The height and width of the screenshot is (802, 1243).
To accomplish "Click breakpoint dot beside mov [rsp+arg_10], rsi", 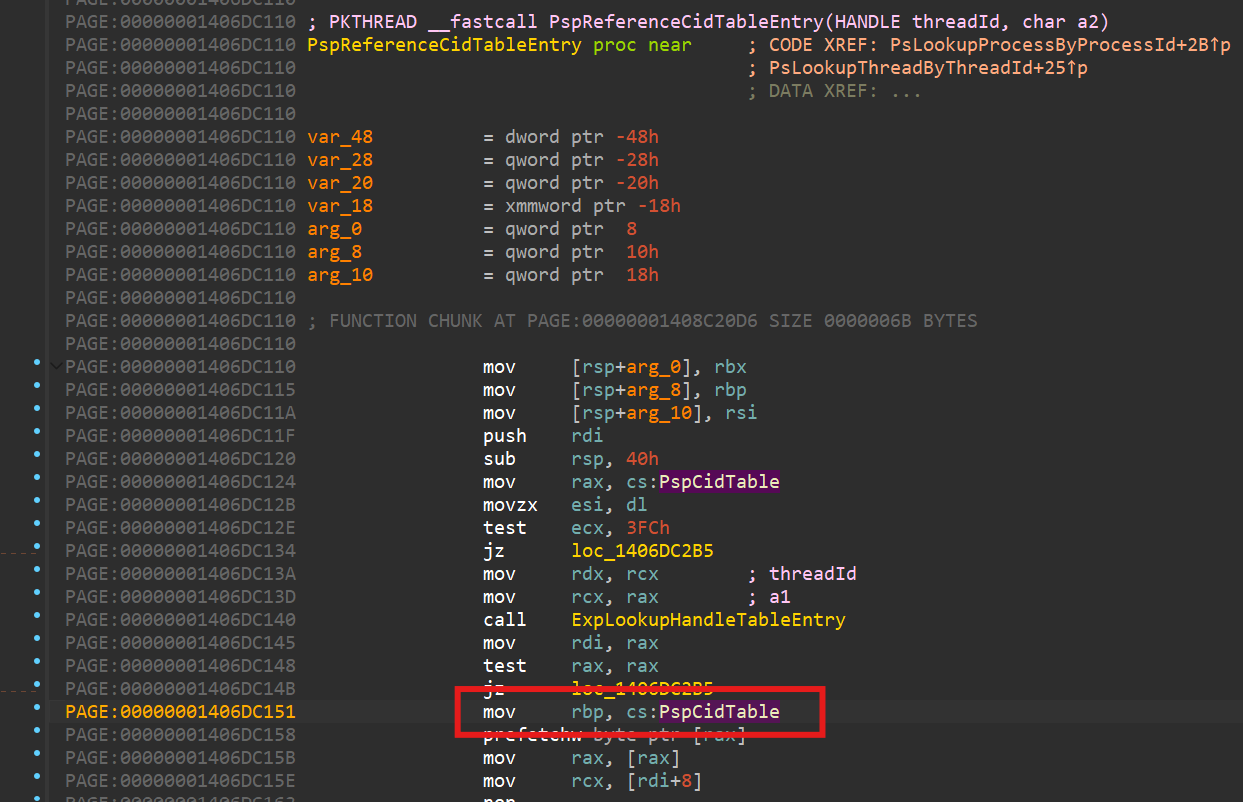I will [37, 413].
